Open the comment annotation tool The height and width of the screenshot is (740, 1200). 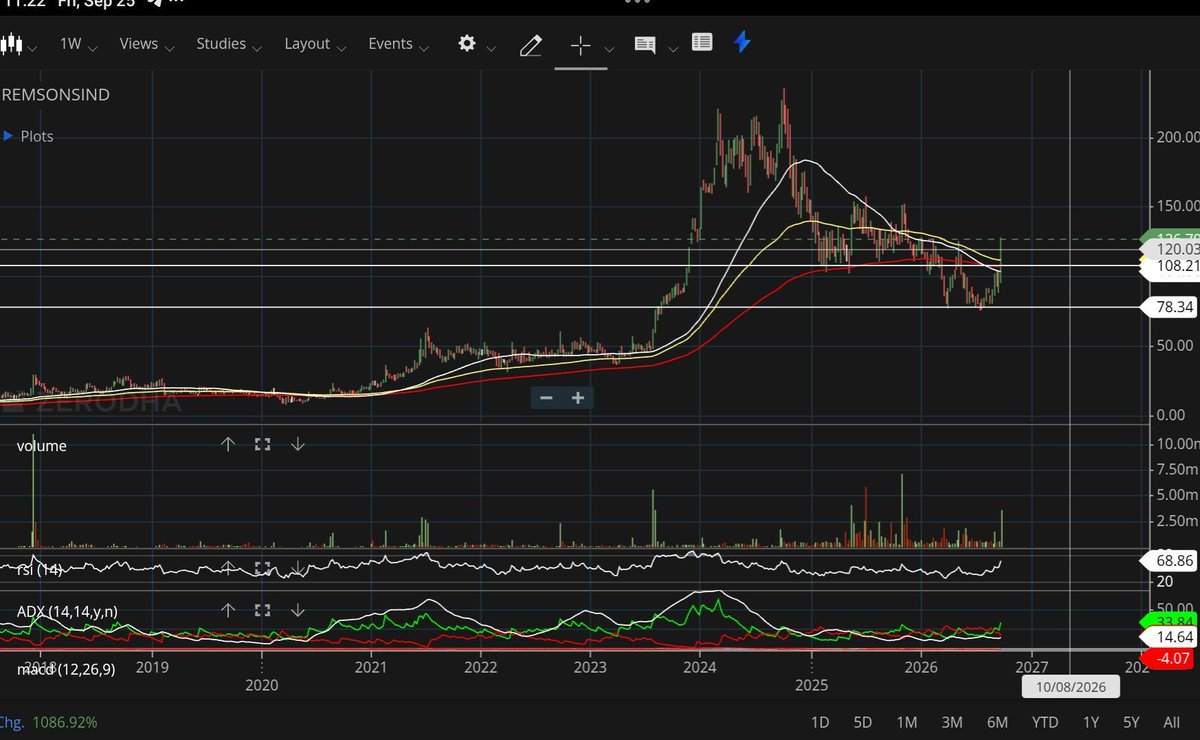(645, 45)
